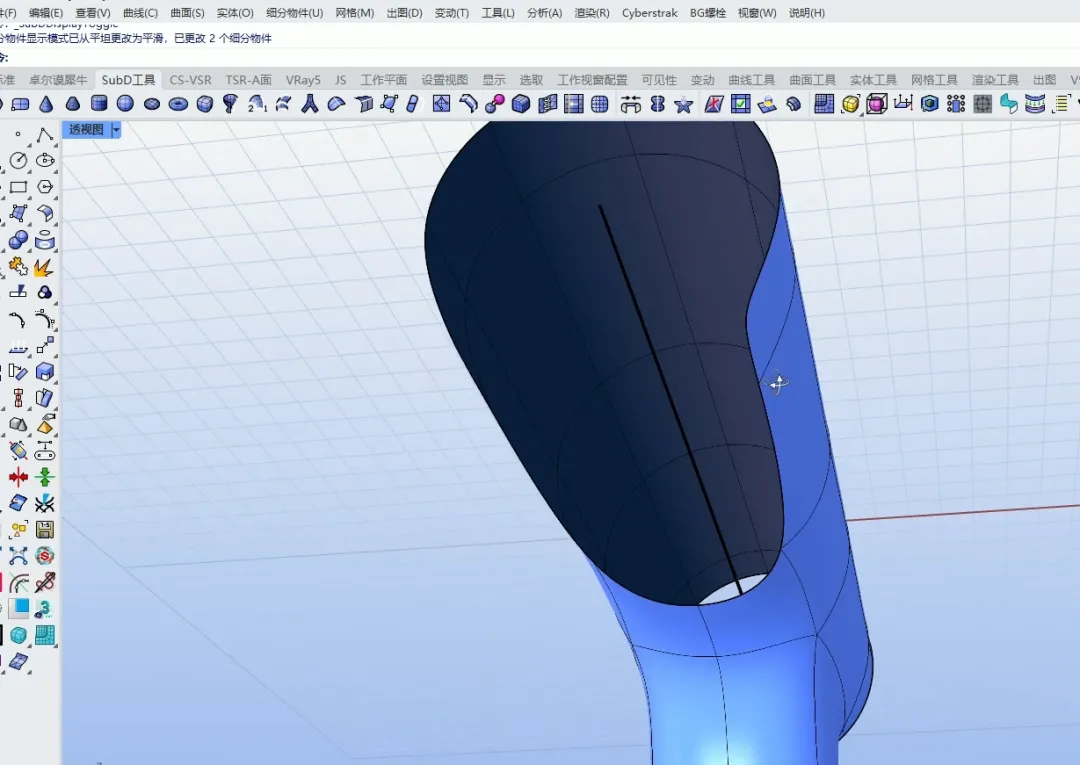Viewport: 1080px width, 765px height.
Task: Switch to the 显示 toolbar tab
Action: coord(494,80)
